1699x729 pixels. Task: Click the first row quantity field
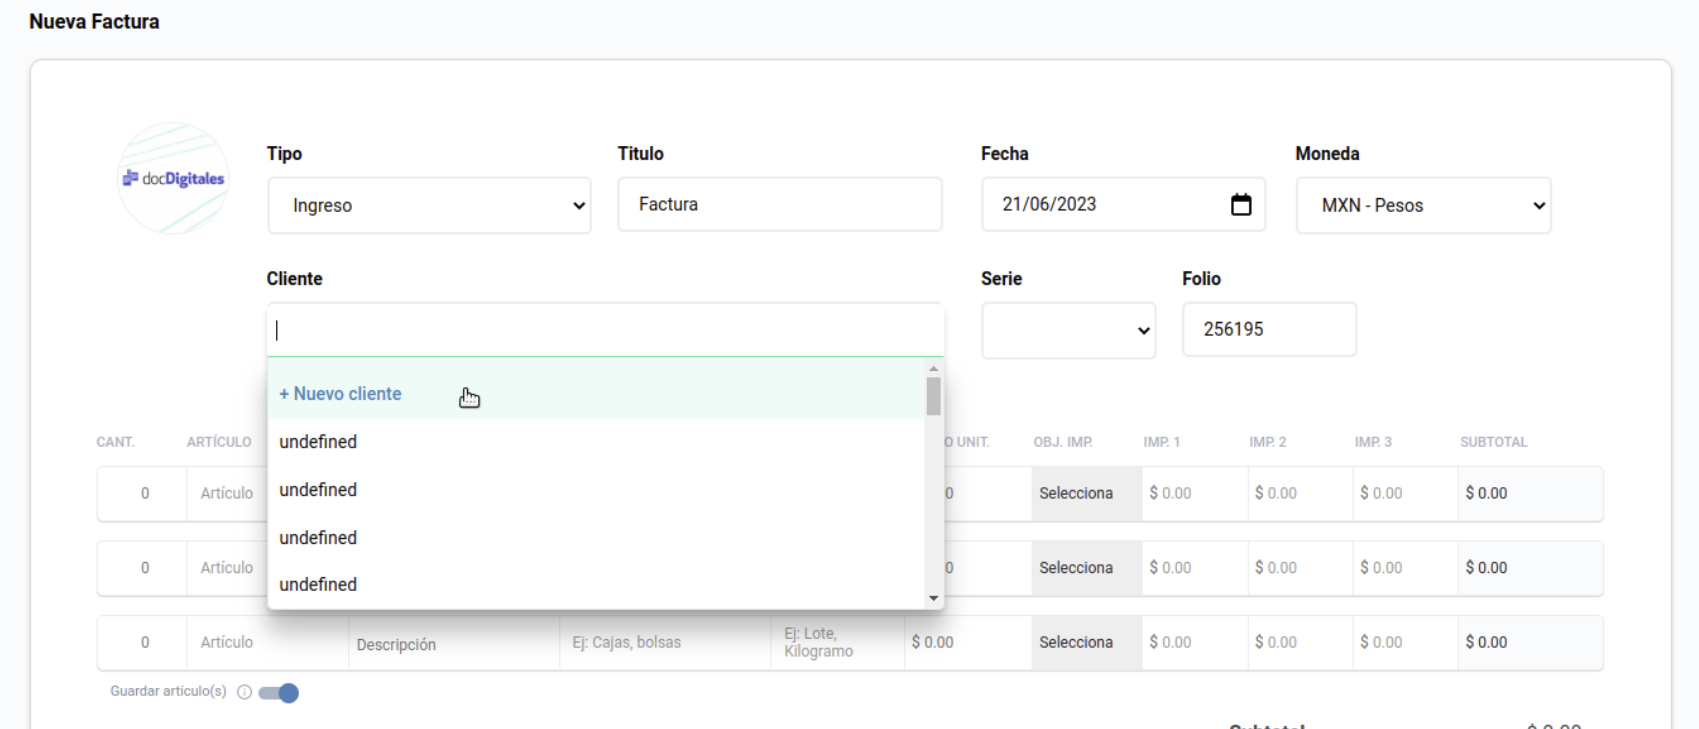[x=143, y=493]
